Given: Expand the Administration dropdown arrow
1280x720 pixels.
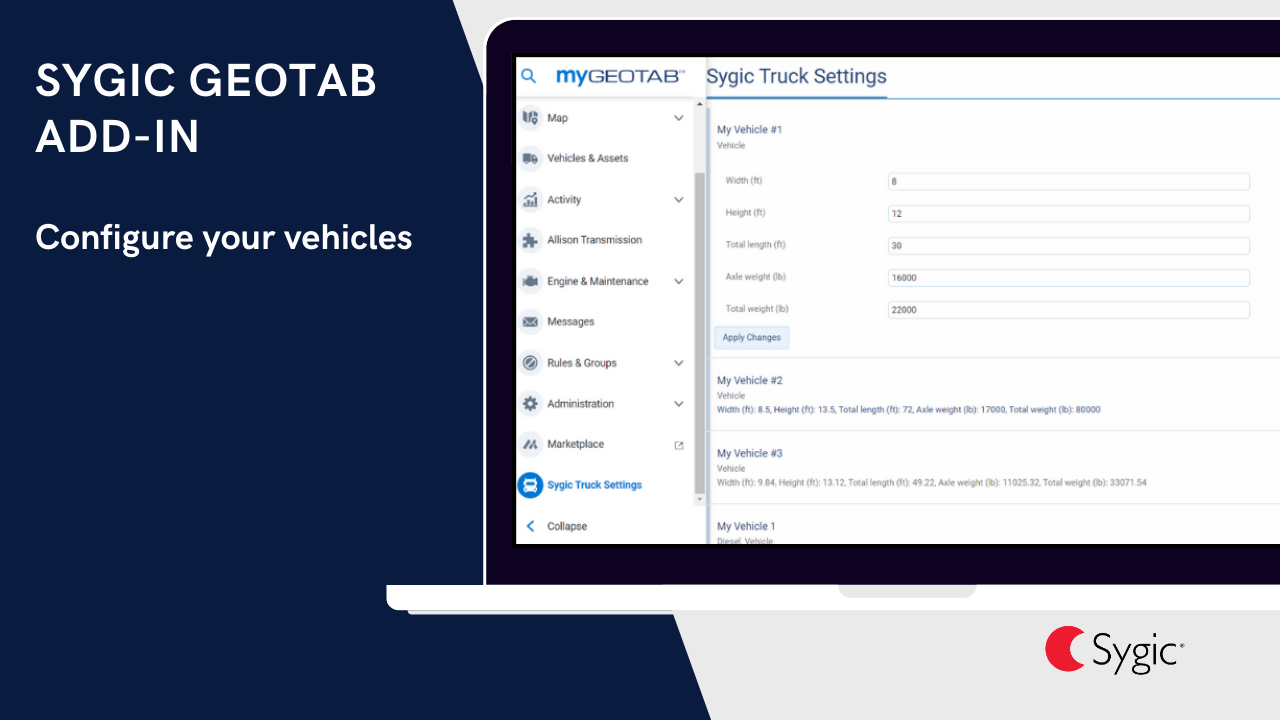Looking at the screenshot, I should pos(678,403).
